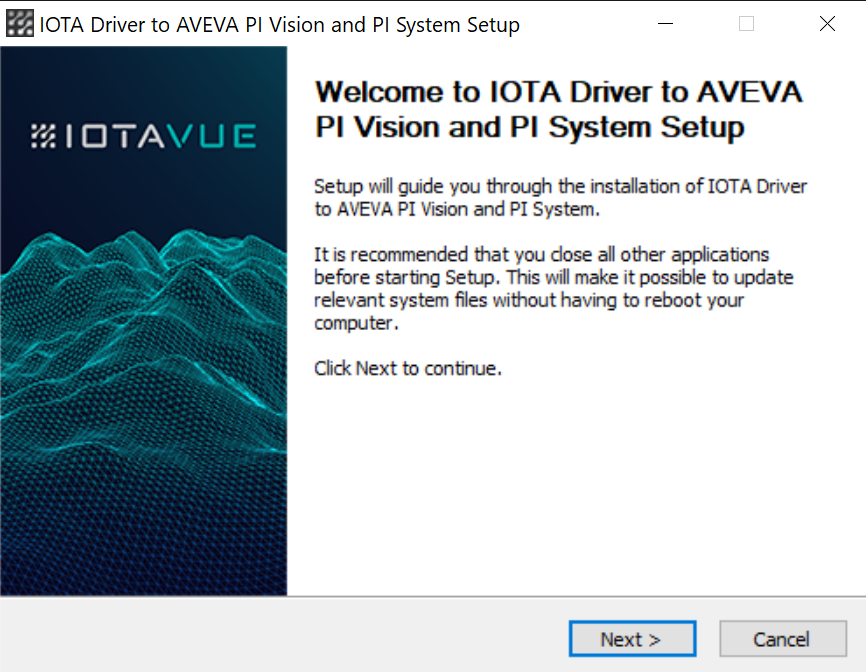Viewport: 866px width, 672px height.
Task: Click the window title text in title bar
Action: coord(279,25)
